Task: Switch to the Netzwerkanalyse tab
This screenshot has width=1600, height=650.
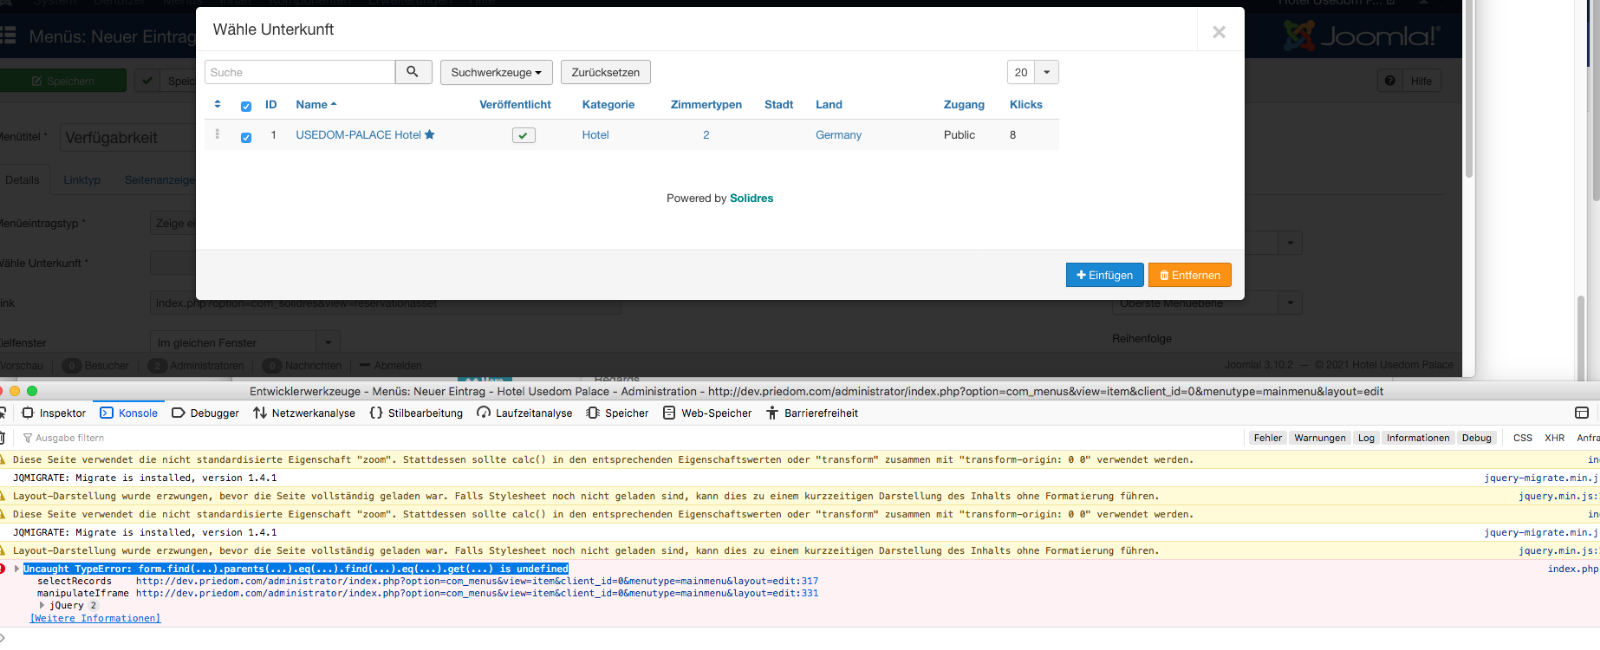Action: [x=304, y=413]
